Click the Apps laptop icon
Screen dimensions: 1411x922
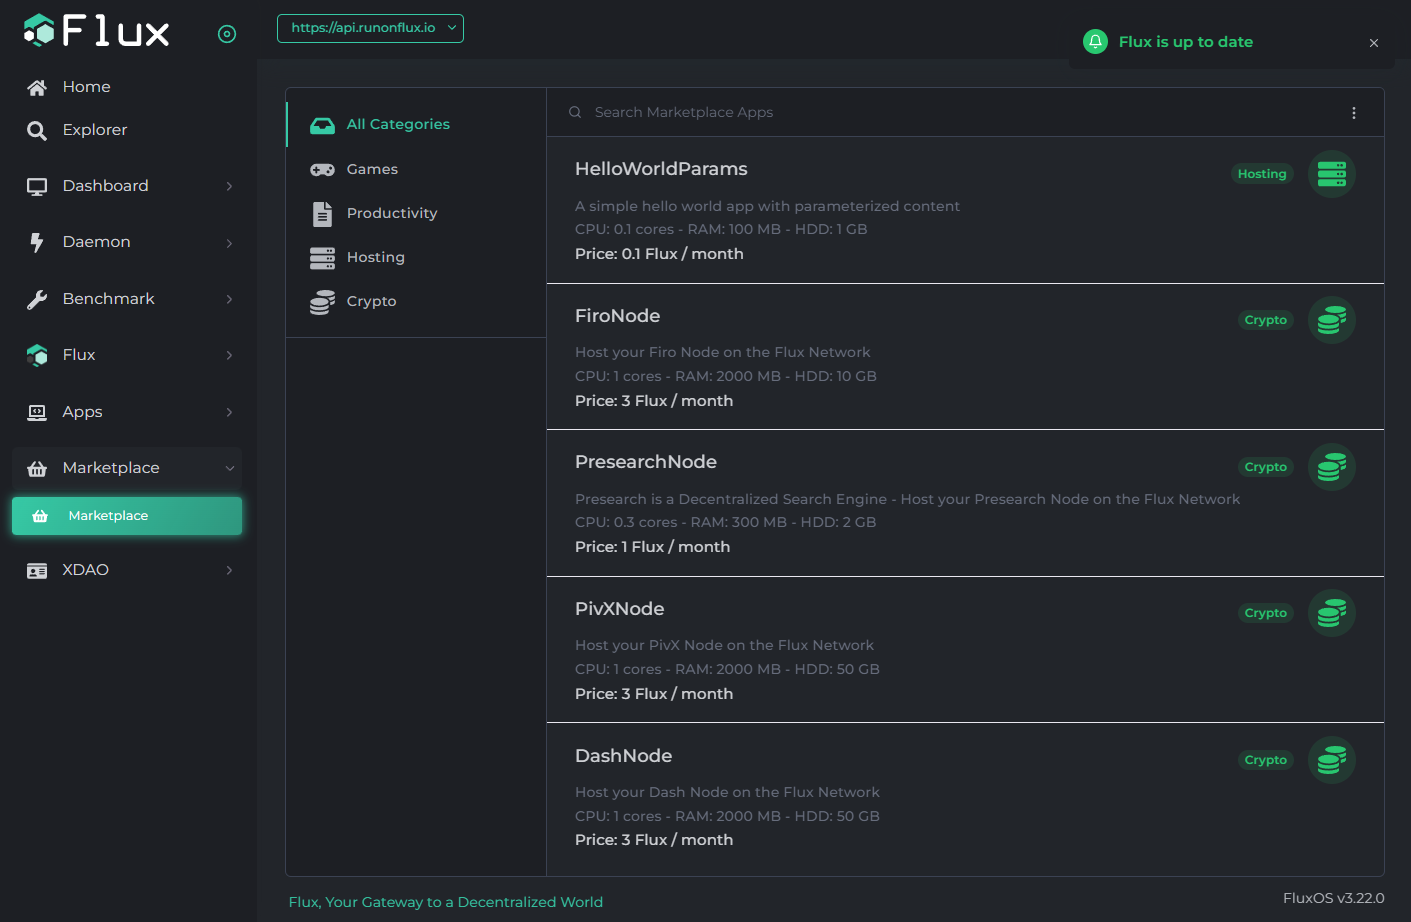coord(37,412)
